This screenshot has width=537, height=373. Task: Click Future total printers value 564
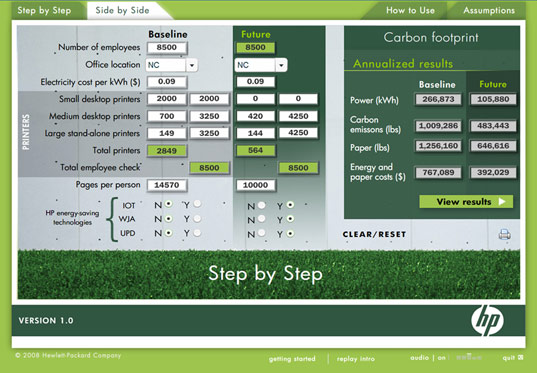pyautogui.click(x=255, y=150)
